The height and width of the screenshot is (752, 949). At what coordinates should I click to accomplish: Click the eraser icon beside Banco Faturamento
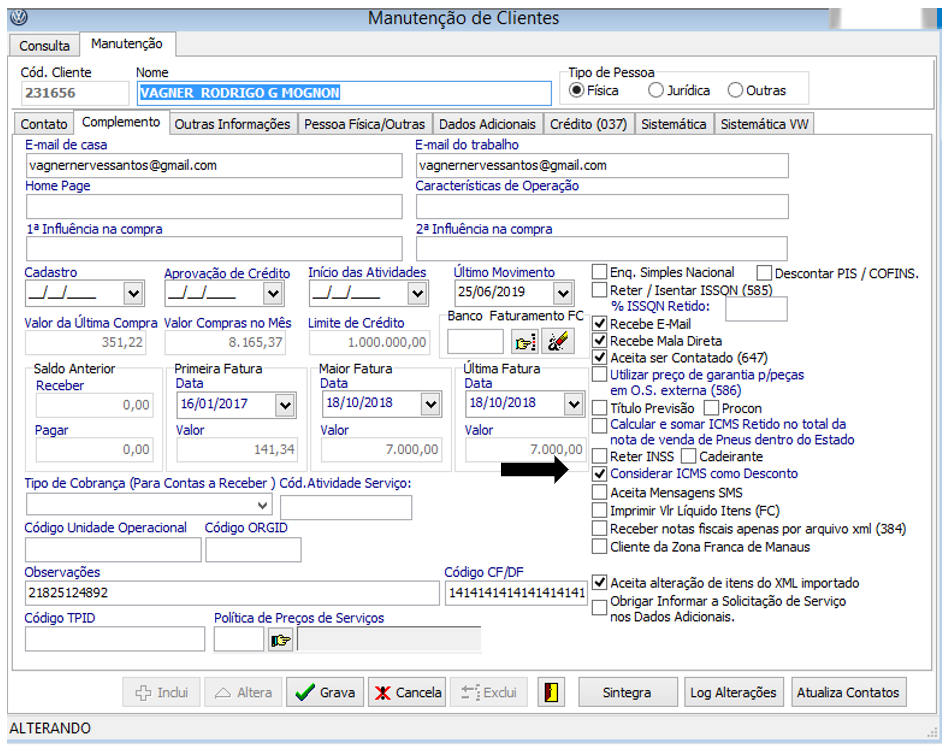click(557, 342)
